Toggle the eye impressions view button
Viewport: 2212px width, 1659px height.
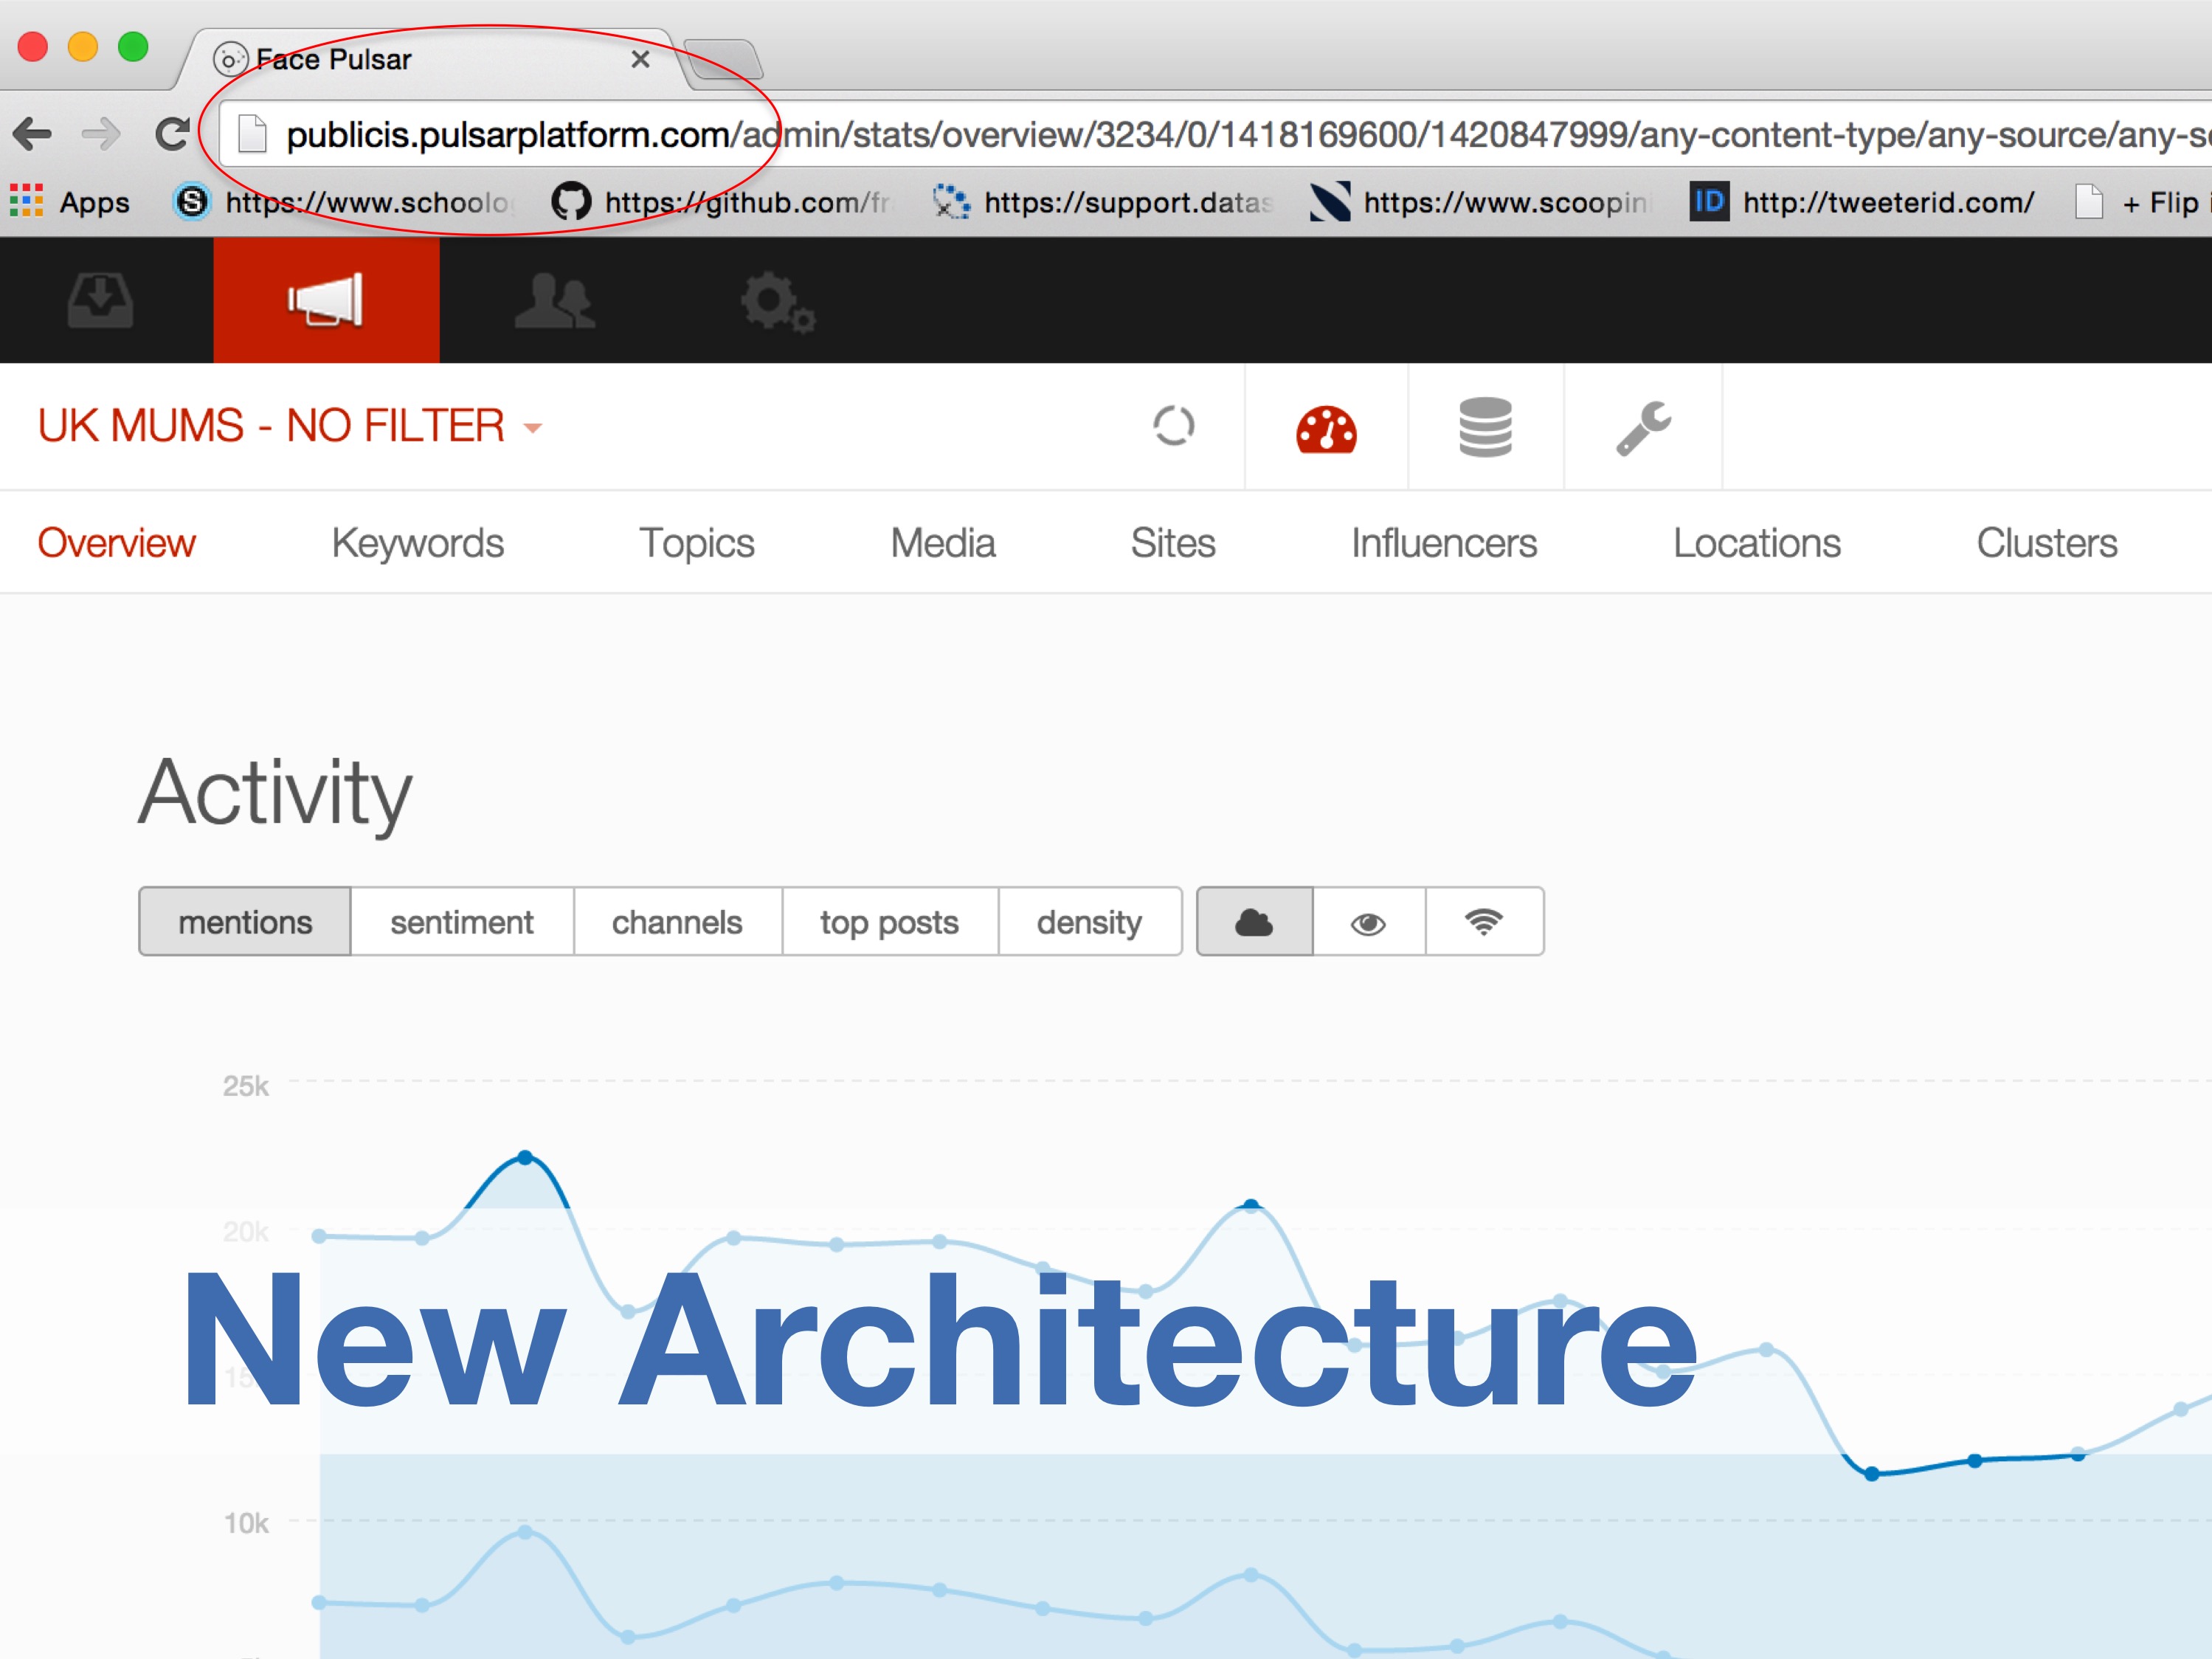pyautogui.click(x=1368, y=922)
